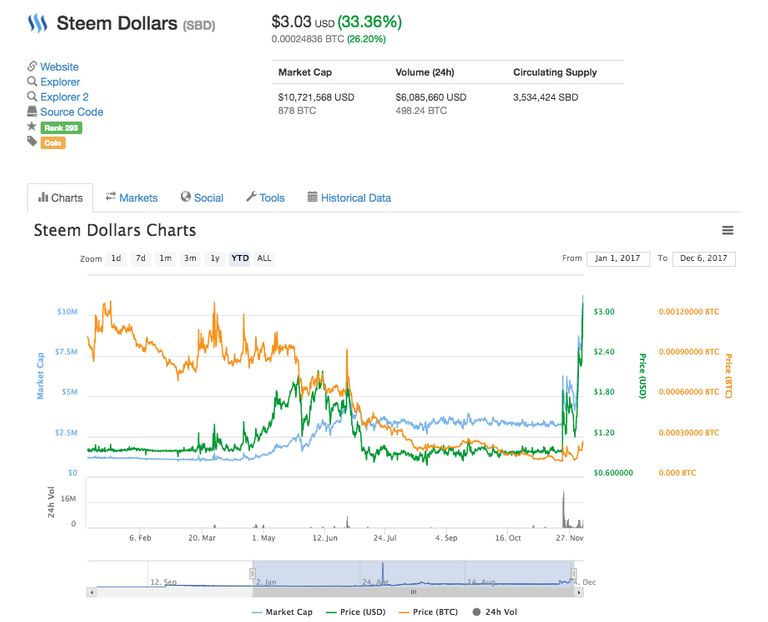Click the (33.36%) change percentage
Image resolution: width=768 pixels, height=622 pixels.
[370, 22]
